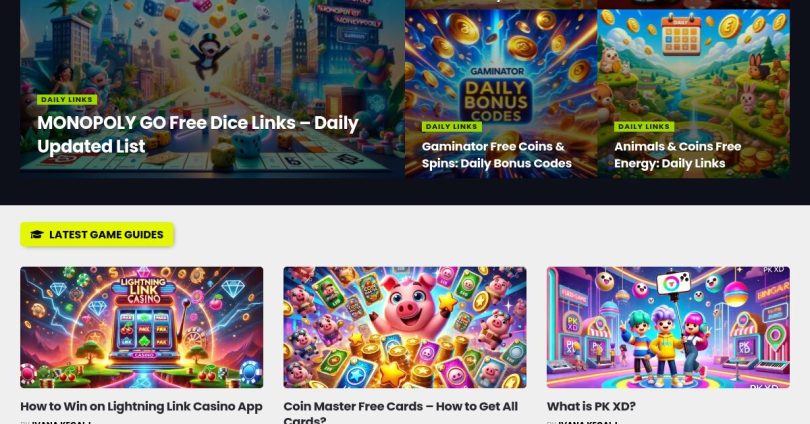The height and width of the screenshot is (424, 810).
Task: Read How to Win on Lightning Link Casino App
Action: click(x=142, y=406)
